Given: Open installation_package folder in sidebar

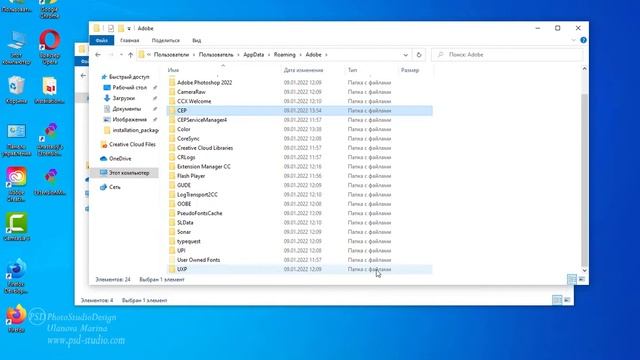Looking at the screenshot, I should [131, 130].
